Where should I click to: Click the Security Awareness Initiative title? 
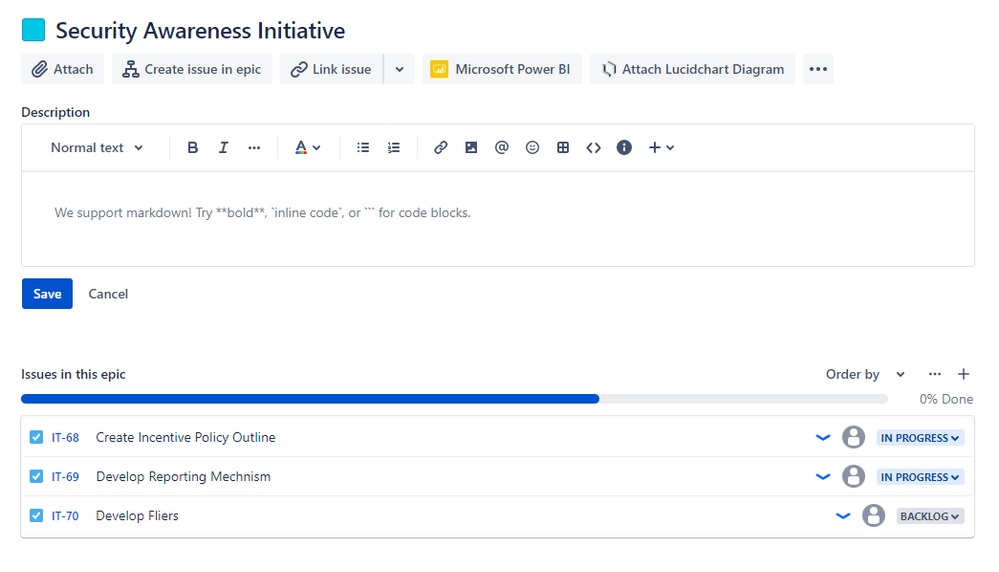click(x=200, y=31)
